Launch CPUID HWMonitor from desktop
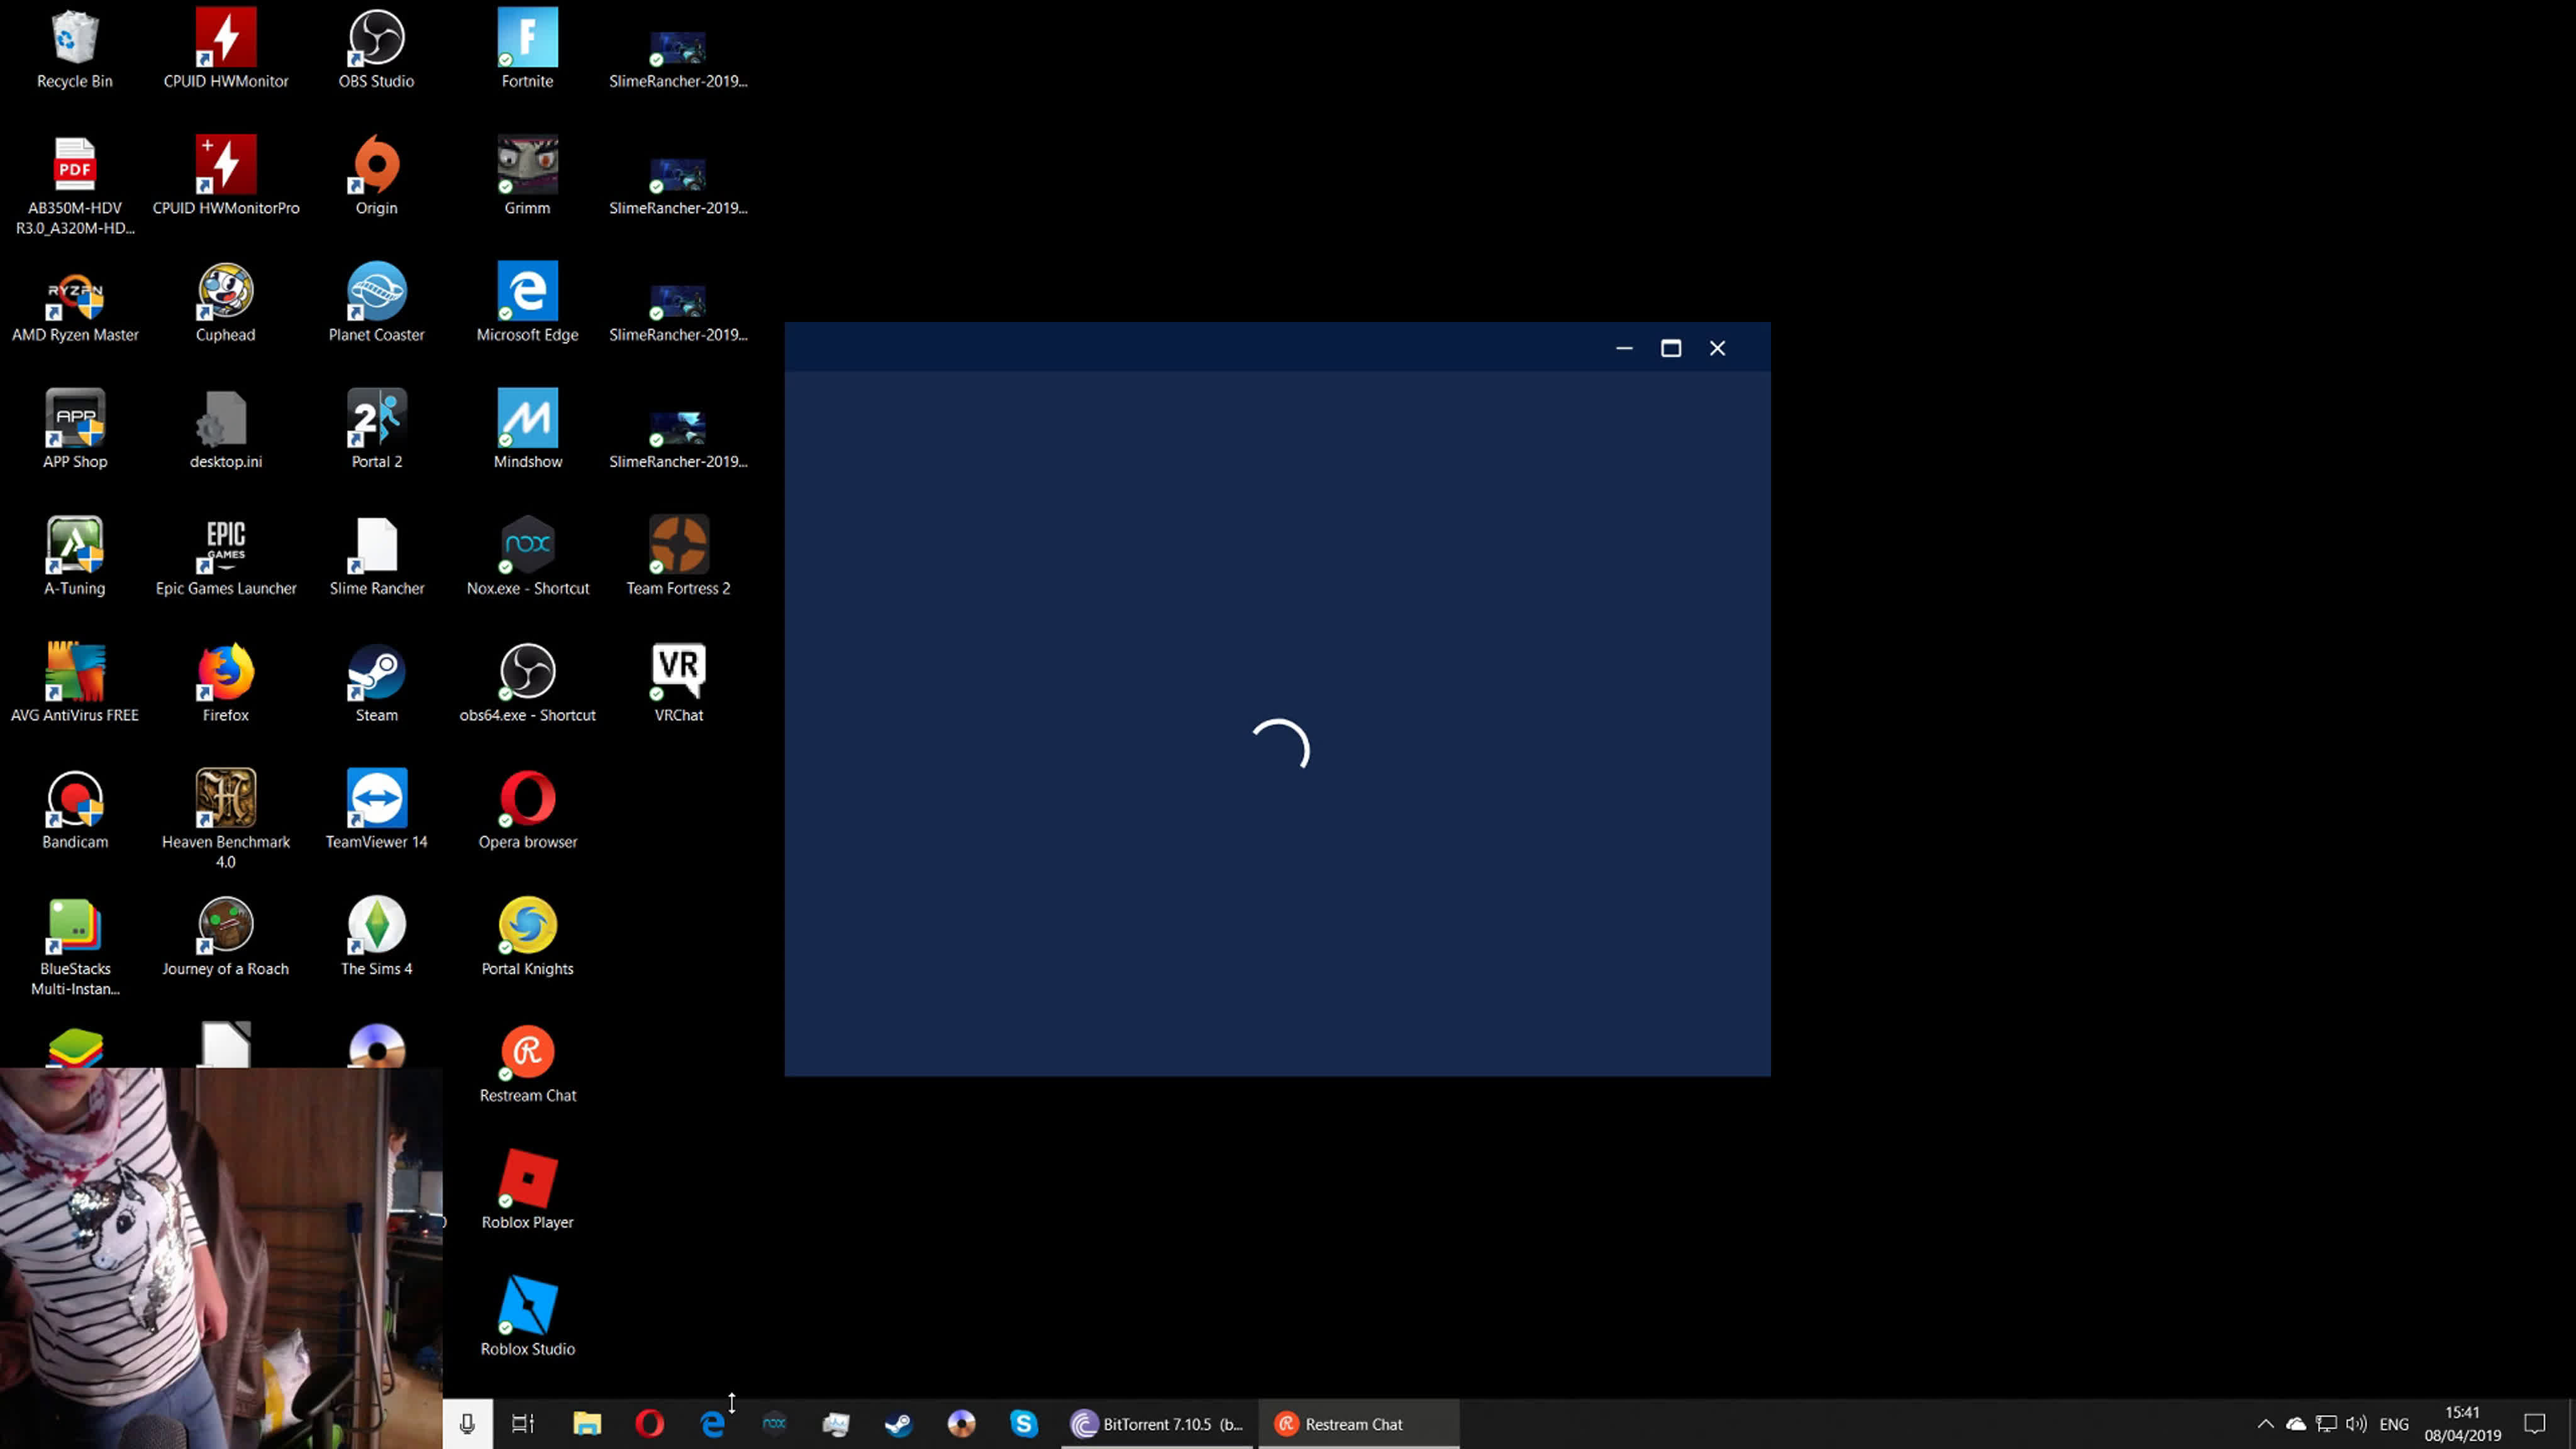Image resolution: width=2576 pixels, height=1449 pixels. click(x=226, y=50)
